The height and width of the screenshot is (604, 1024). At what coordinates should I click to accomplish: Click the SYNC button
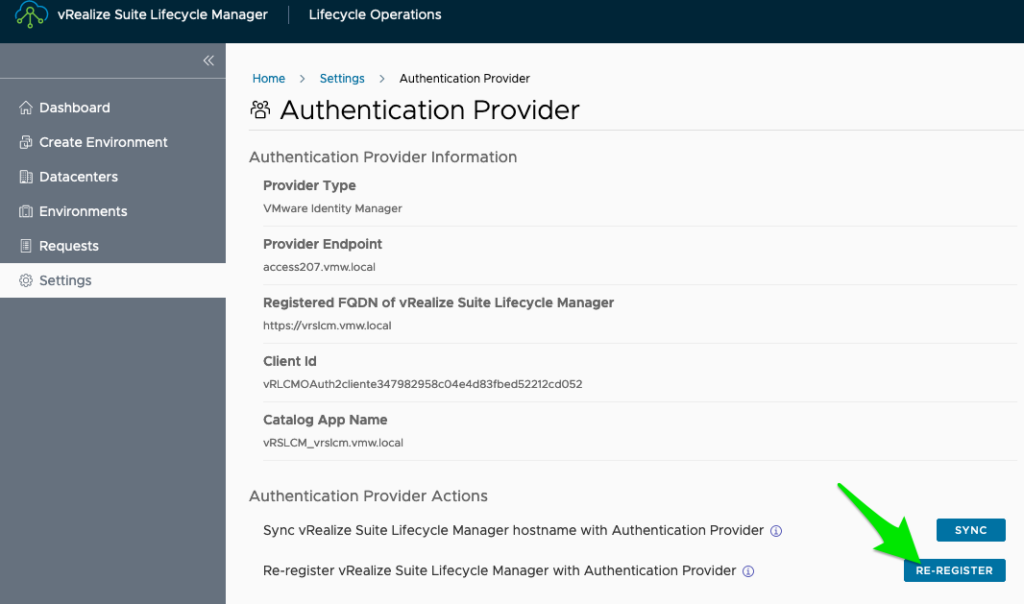pyautogui.click(x=970, y=530)
